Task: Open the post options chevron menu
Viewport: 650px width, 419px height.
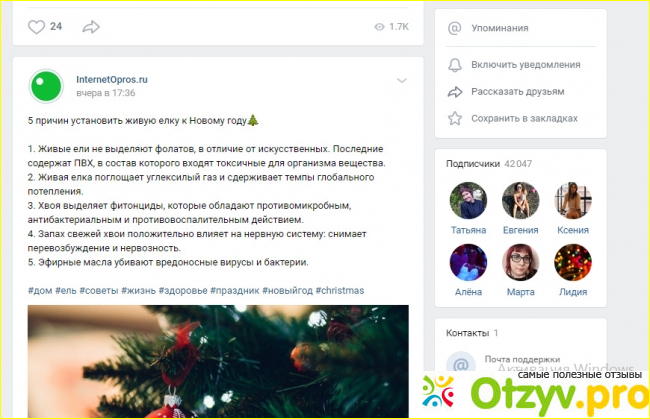Action: point(402,80)
